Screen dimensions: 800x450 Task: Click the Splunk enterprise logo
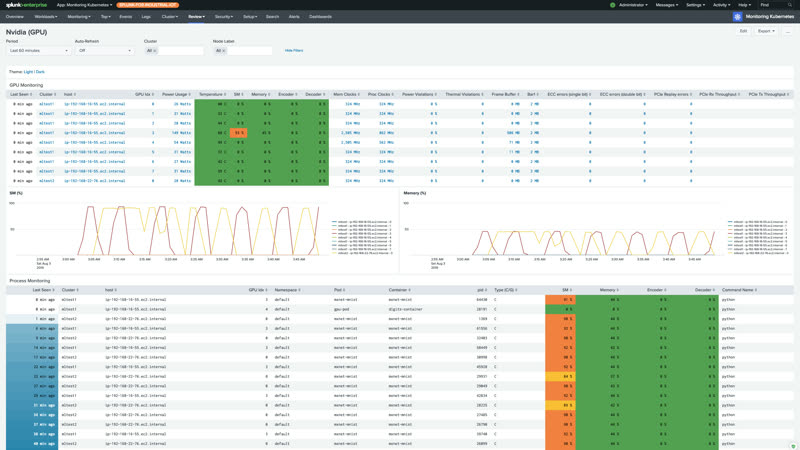pos(26,5)
